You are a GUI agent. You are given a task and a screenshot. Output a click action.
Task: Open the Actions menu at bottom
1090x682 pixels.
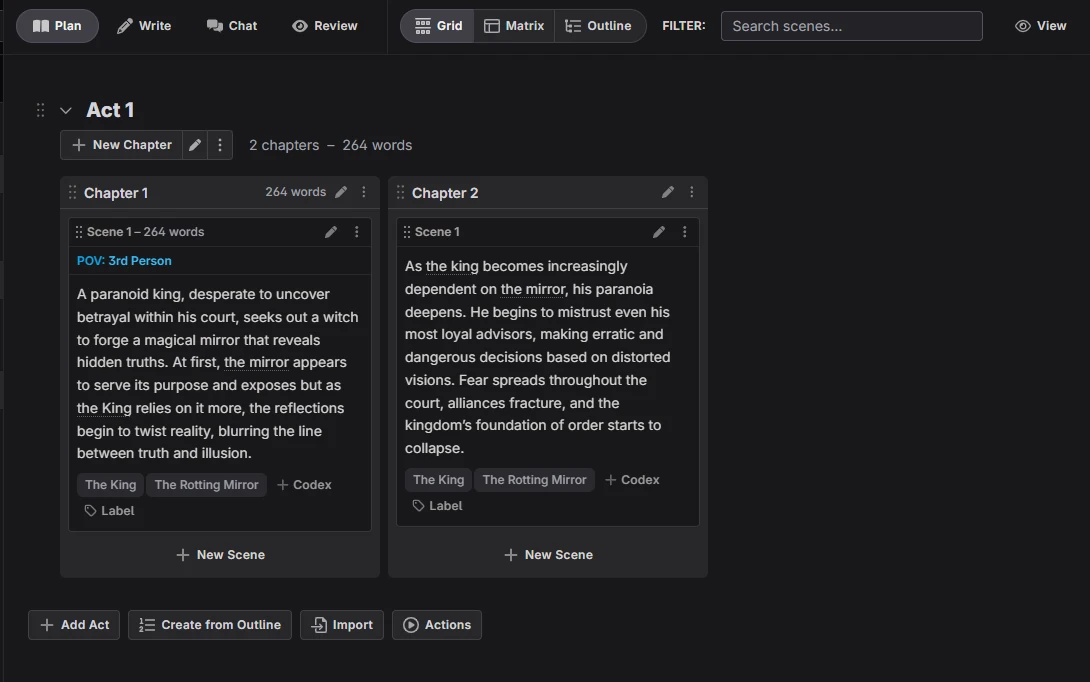(437, 625)
